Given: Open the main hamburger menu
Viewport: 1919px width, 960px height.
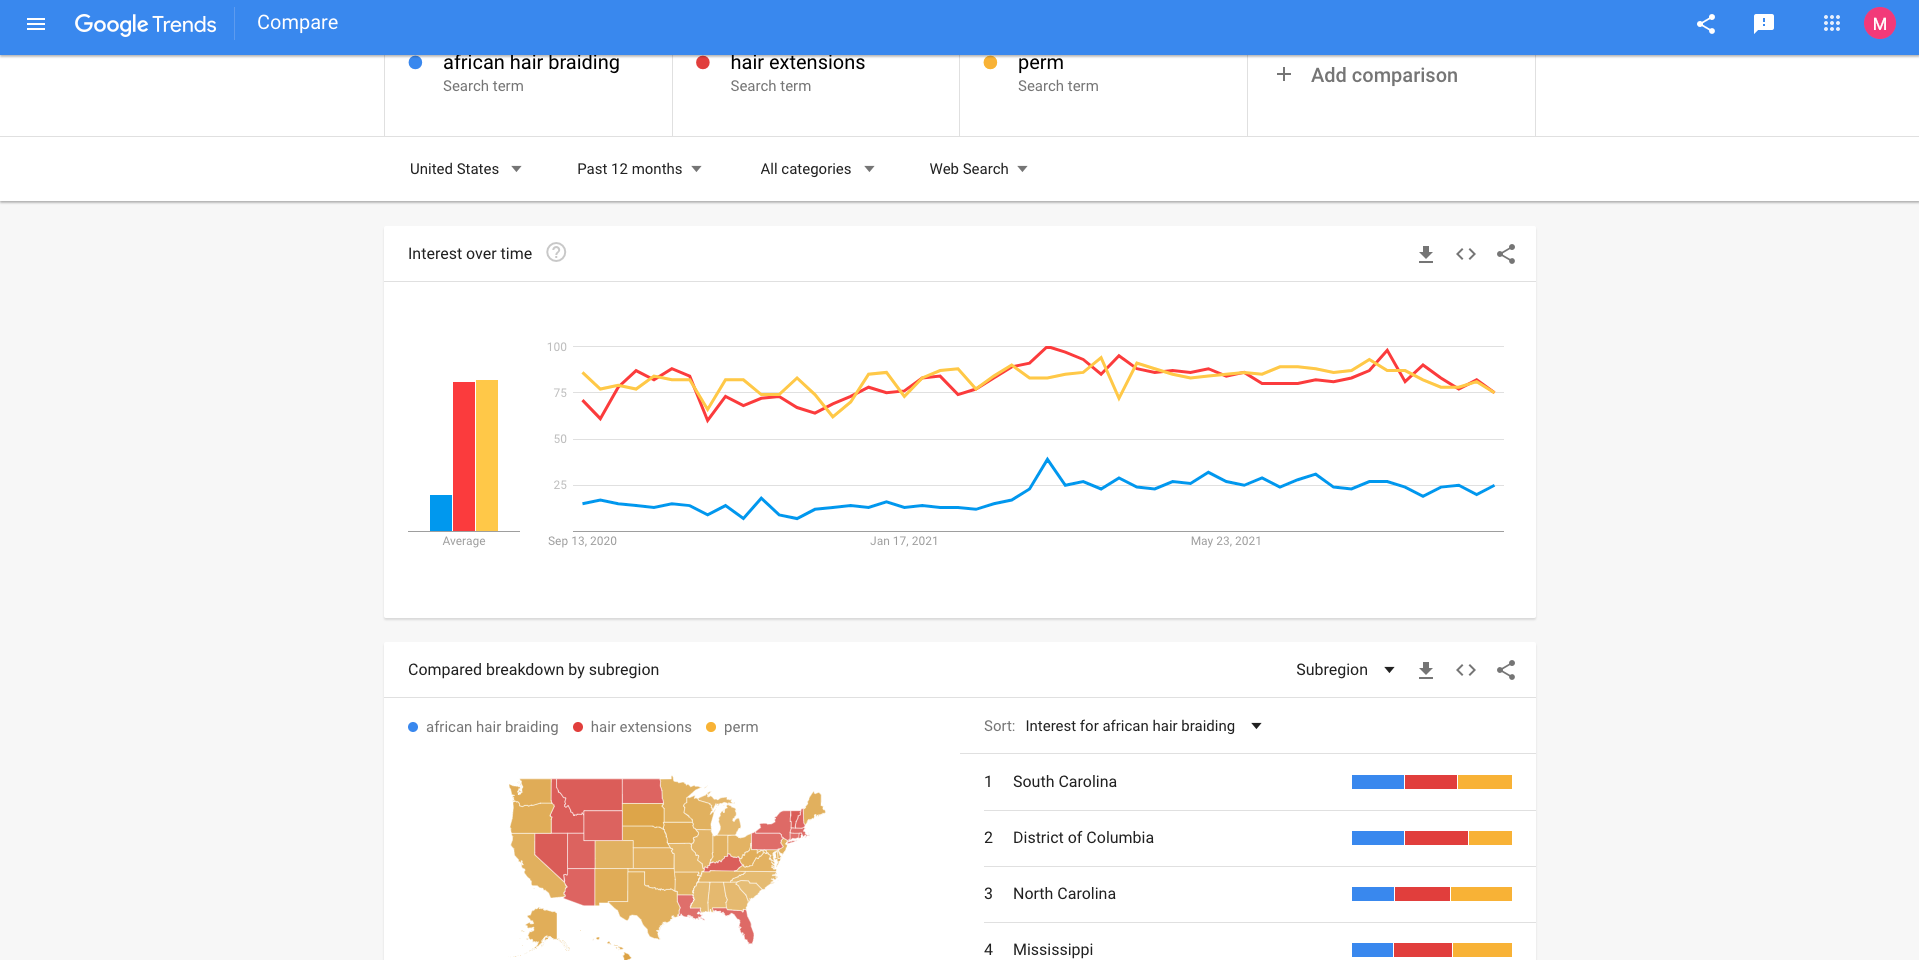Looking at the screenshot, I should [36, 24].
